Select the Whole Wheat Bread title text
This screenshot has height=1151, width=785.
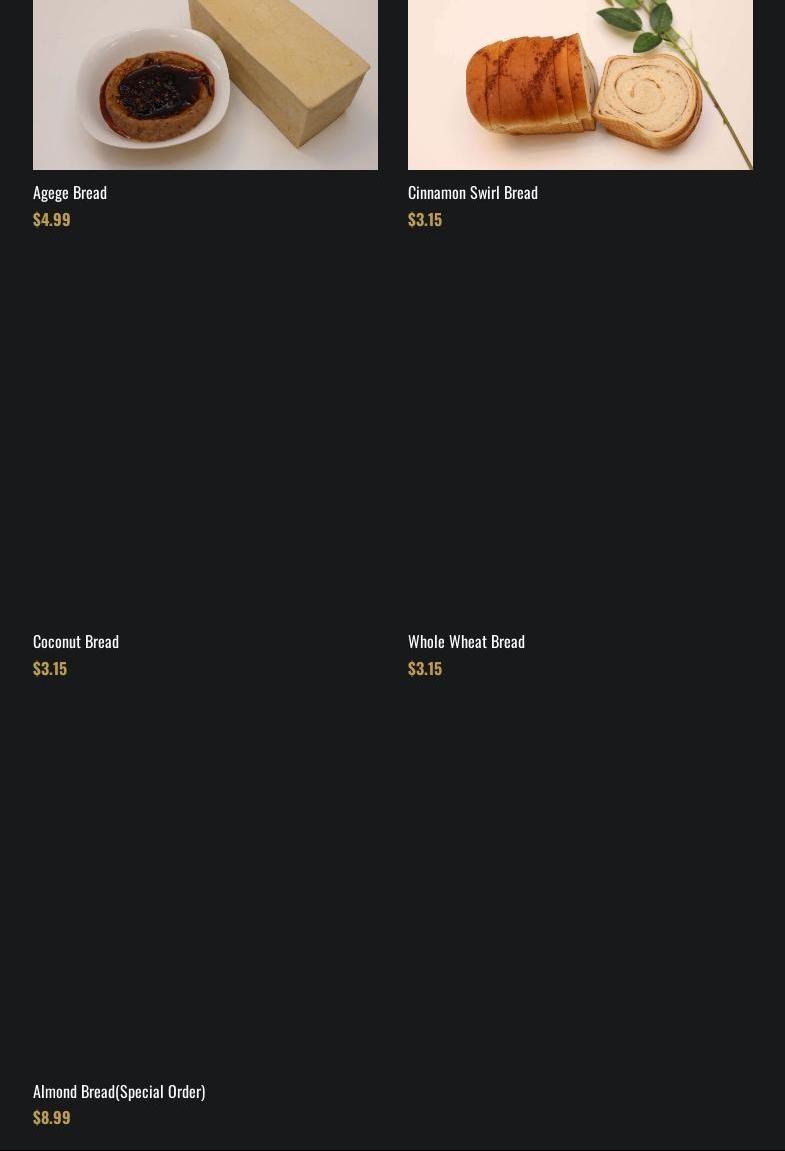tap(466, 641)
